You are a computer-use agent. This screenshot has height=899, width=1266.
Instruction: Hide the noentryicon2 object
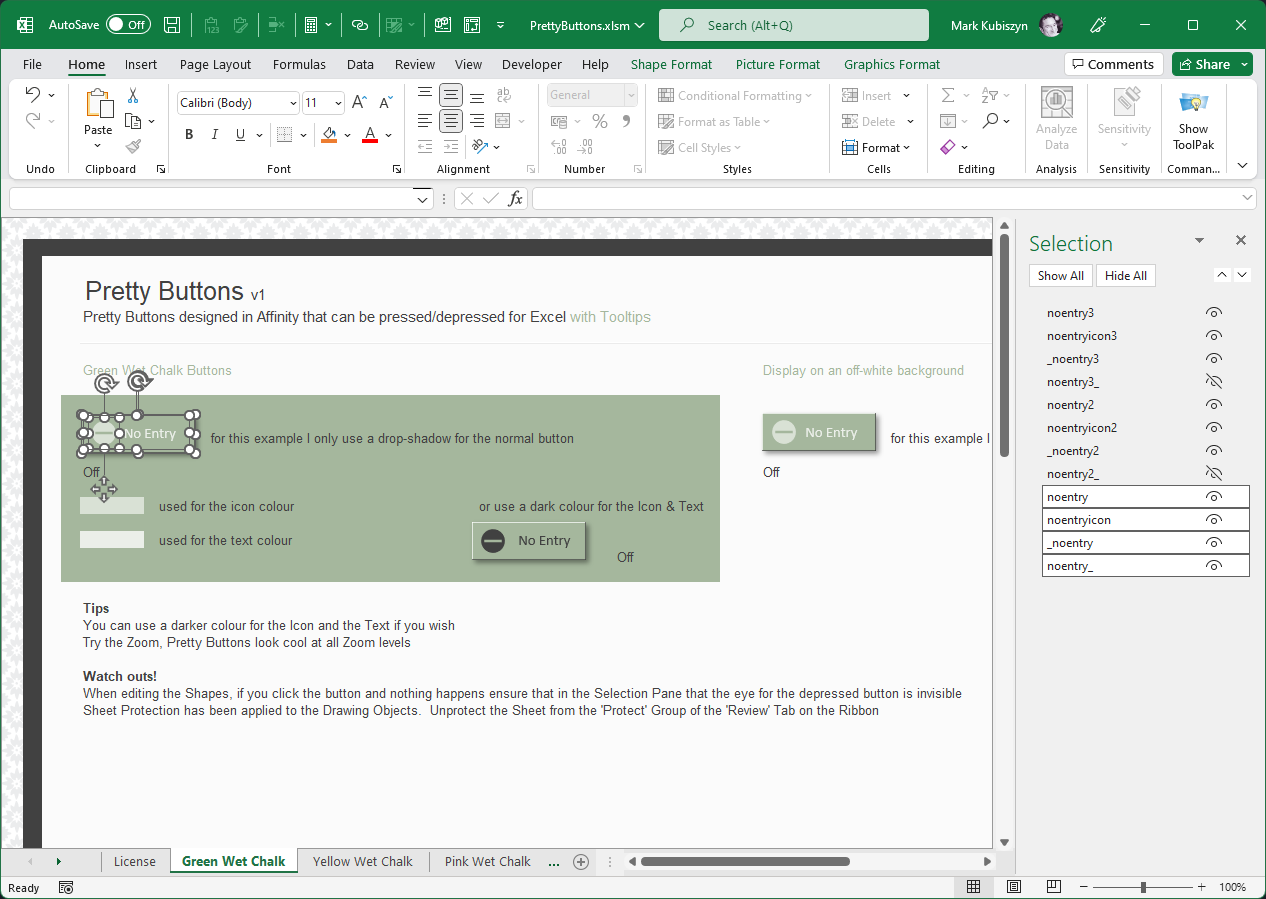click(x=1214, y=428)
